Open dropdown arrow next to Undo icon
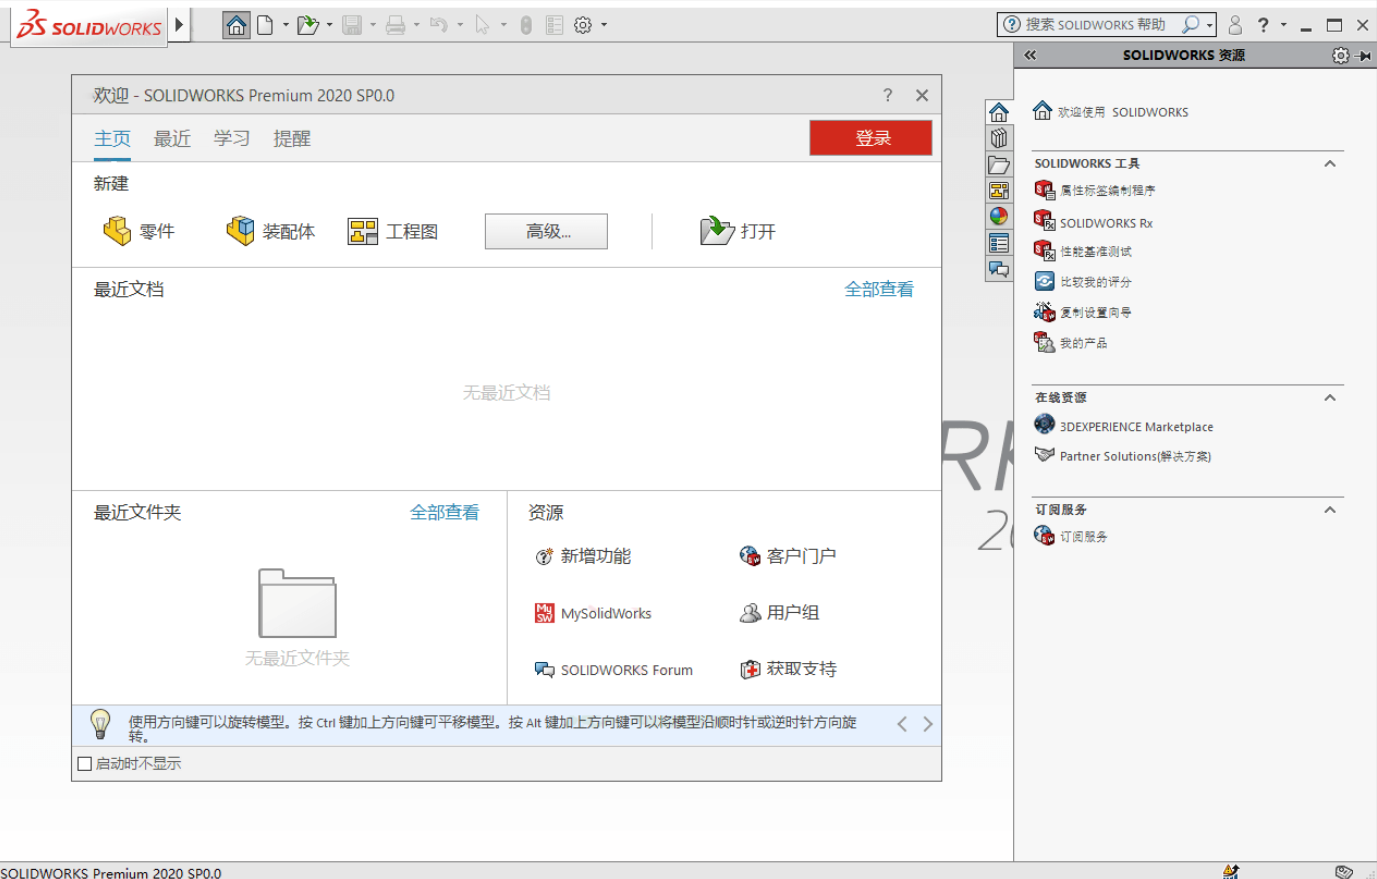1377x879 pixels. tap(460, 25)
